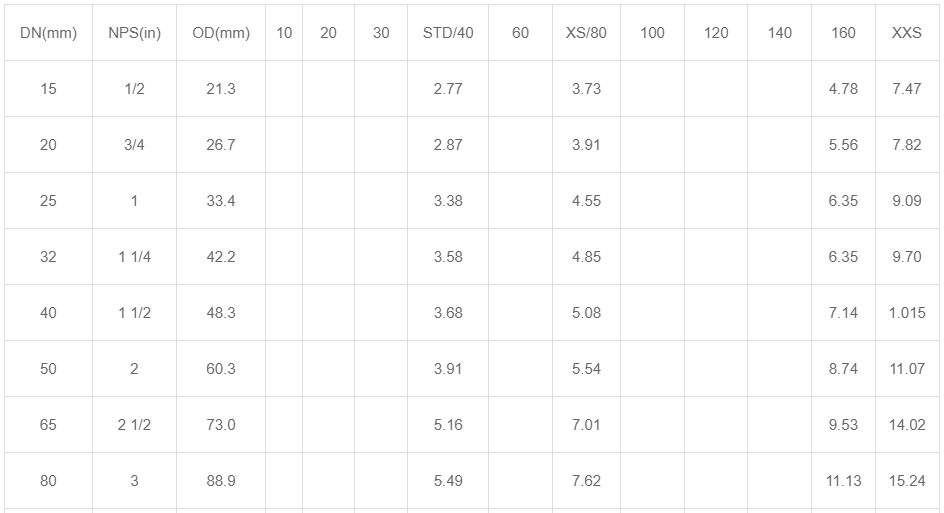Viewport: 944px width, 513px height.
Task: Select the XXS column header
Action: 907,33
